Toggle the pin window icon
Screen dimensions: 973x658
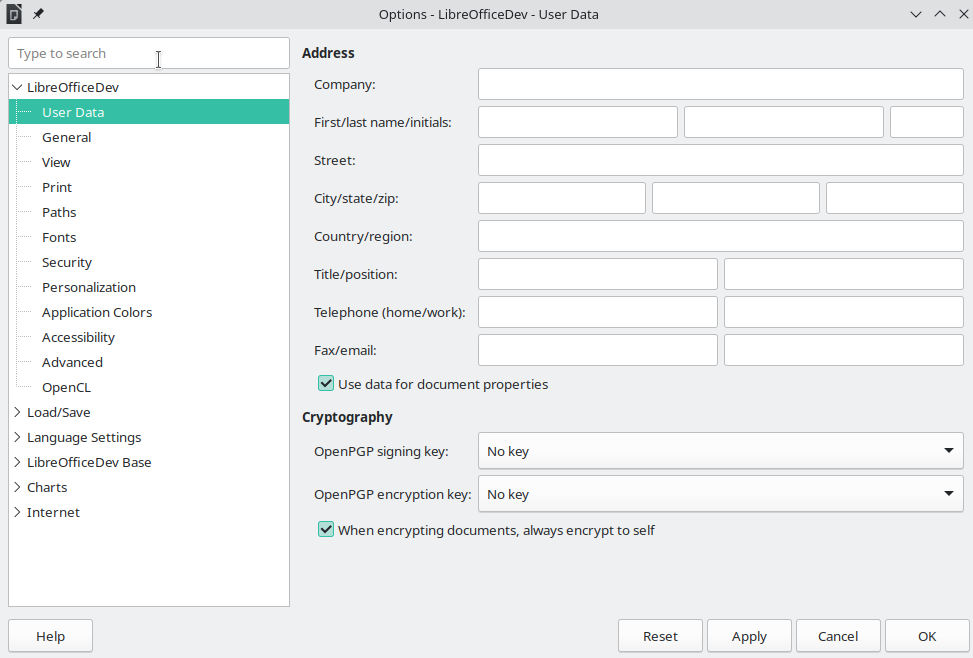38,14
